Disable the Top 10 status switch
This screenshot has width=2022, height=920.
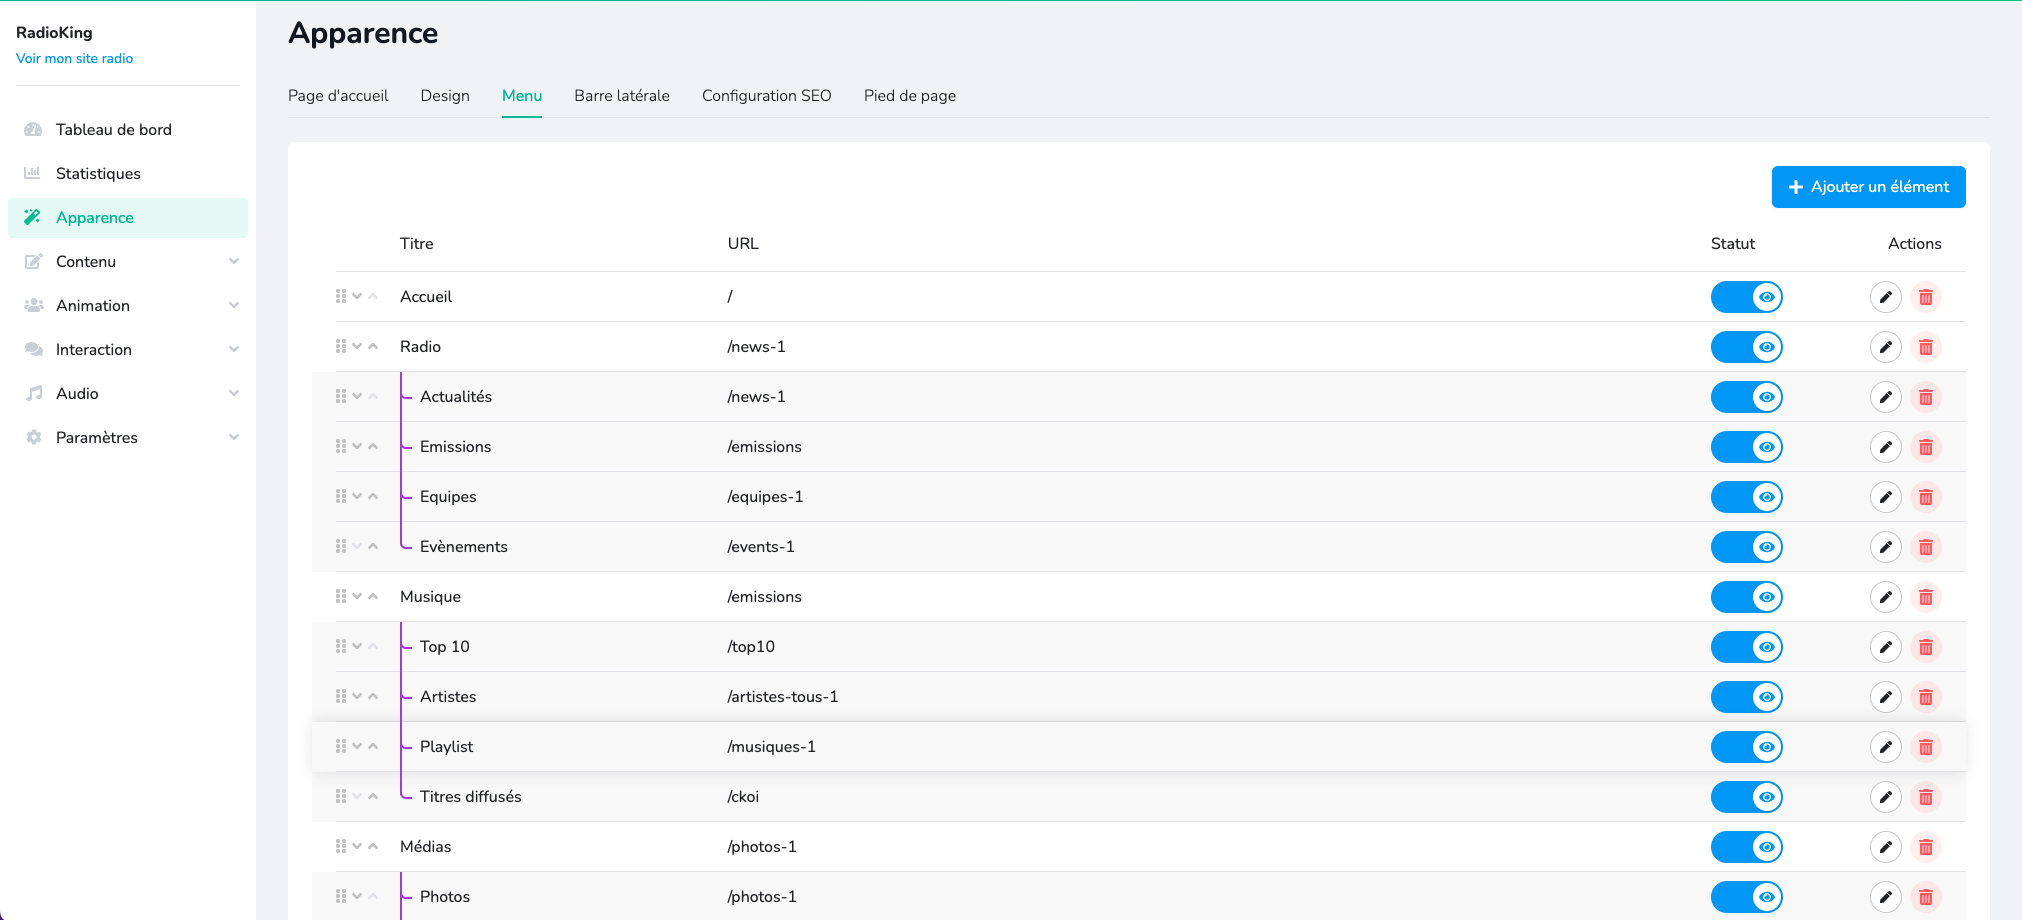[x=1746, y=647]
